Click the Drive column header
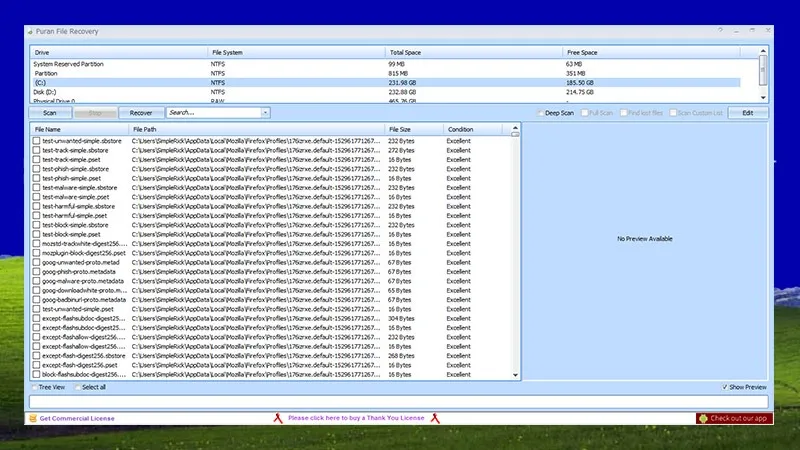Image resolution: width=800 pixels, height=450 pixels. click(119, 53)
